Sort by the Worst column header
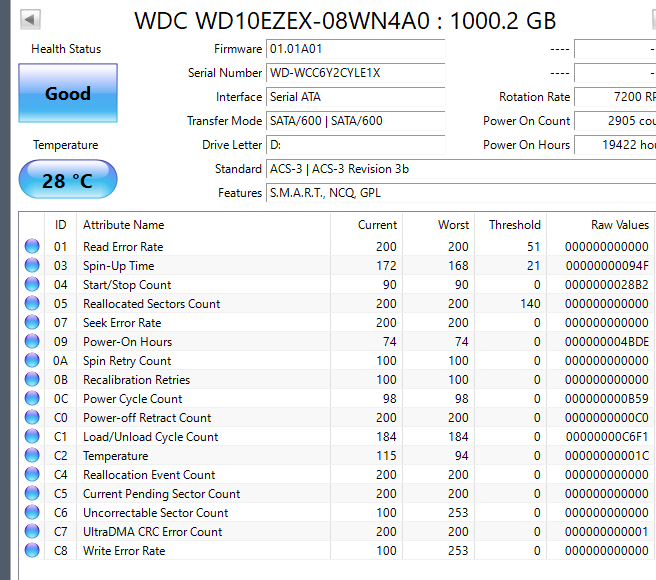 point(438,225)
